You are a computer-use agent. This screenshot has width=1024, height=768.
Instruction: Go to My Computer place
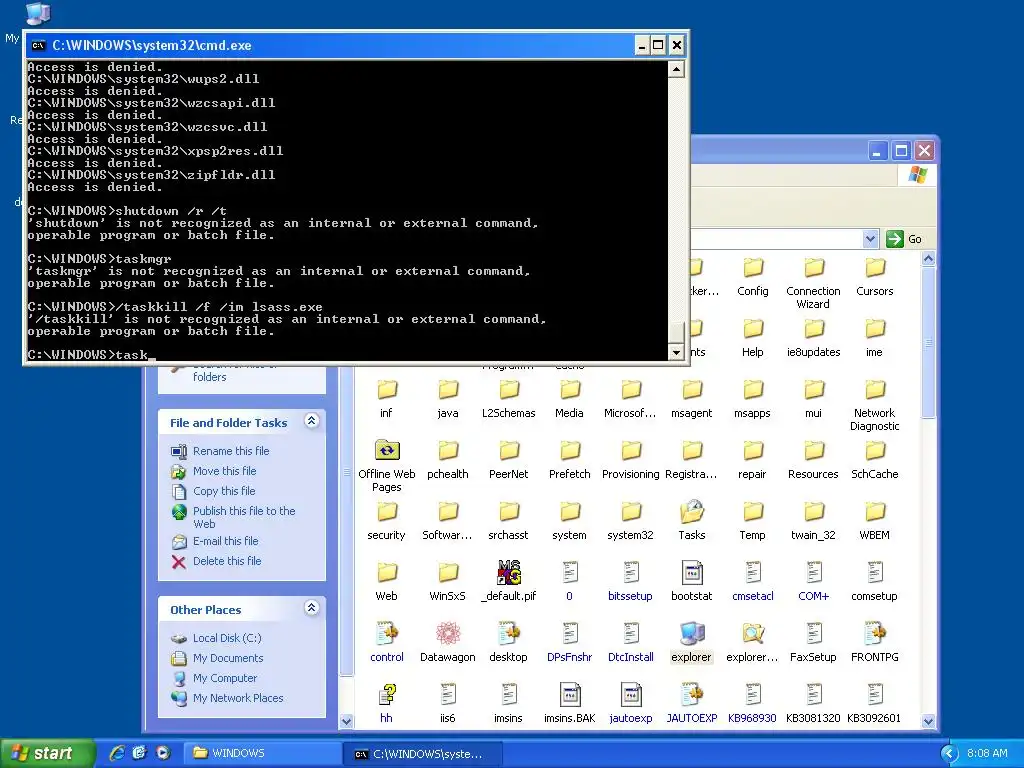225,679
